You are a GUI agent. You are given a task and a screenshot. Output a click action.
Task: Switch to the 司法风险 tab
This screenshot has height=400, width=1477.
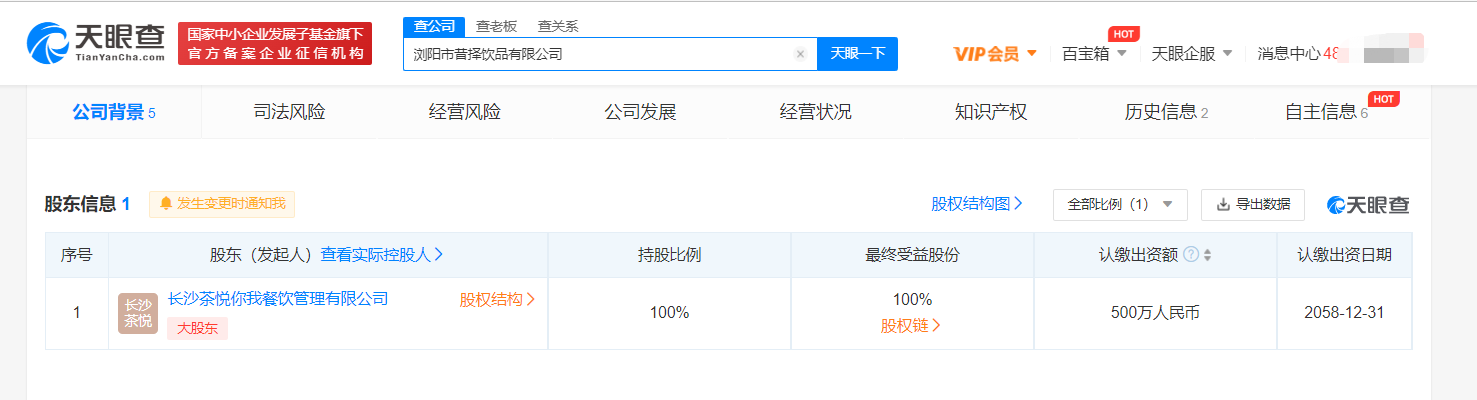[x=289, y=112]
